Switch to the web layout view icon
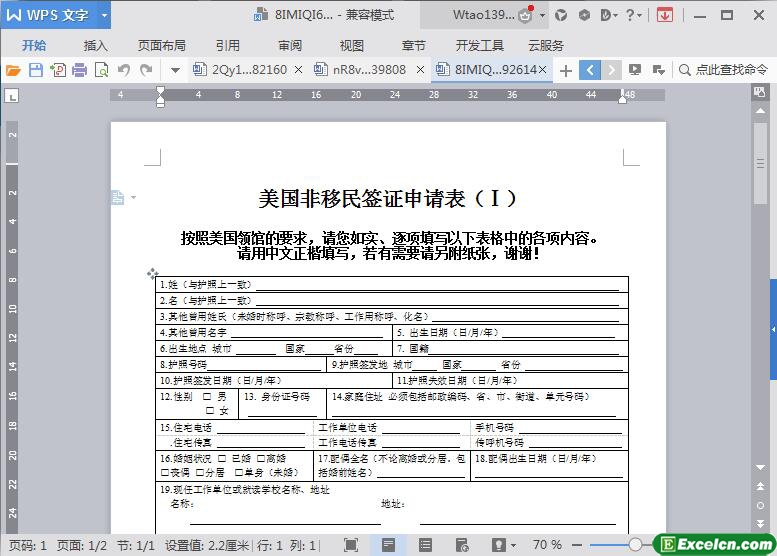Screen dimensions: 777x556 [x=462, y=545]
